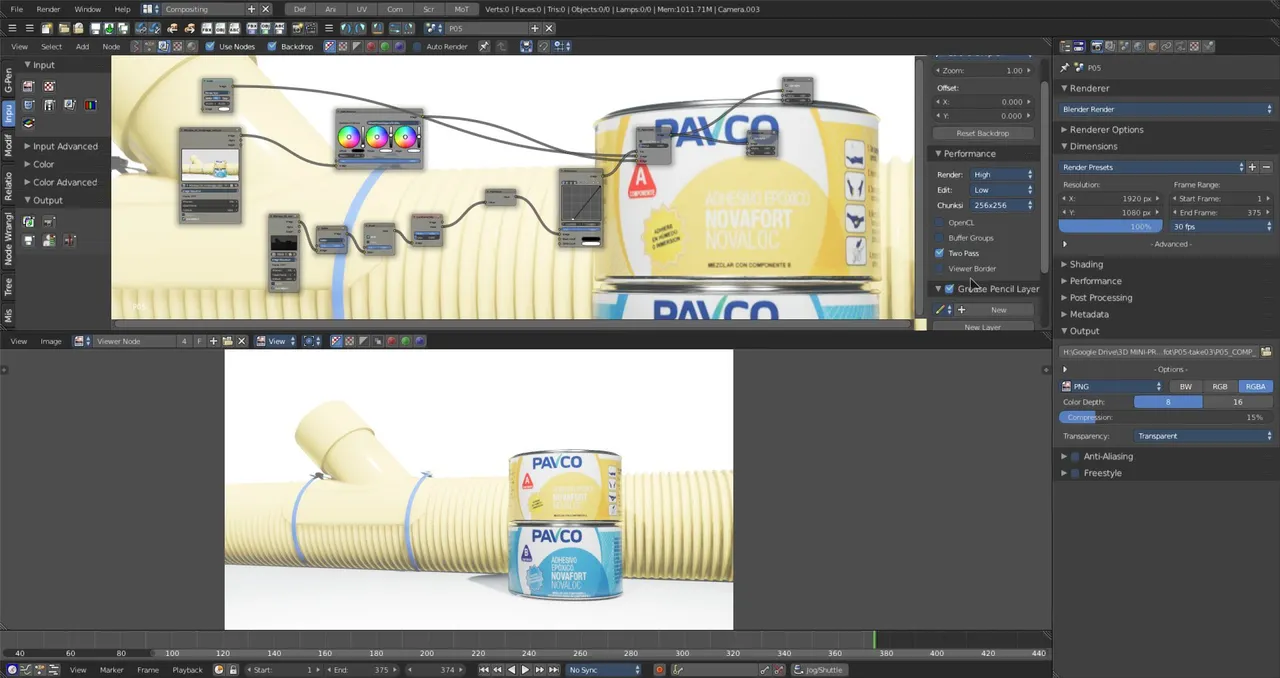Add a new screen layout with plus
Image resolution: width=1280 pixels, height=678 pixels.
(x=252, y=9)
